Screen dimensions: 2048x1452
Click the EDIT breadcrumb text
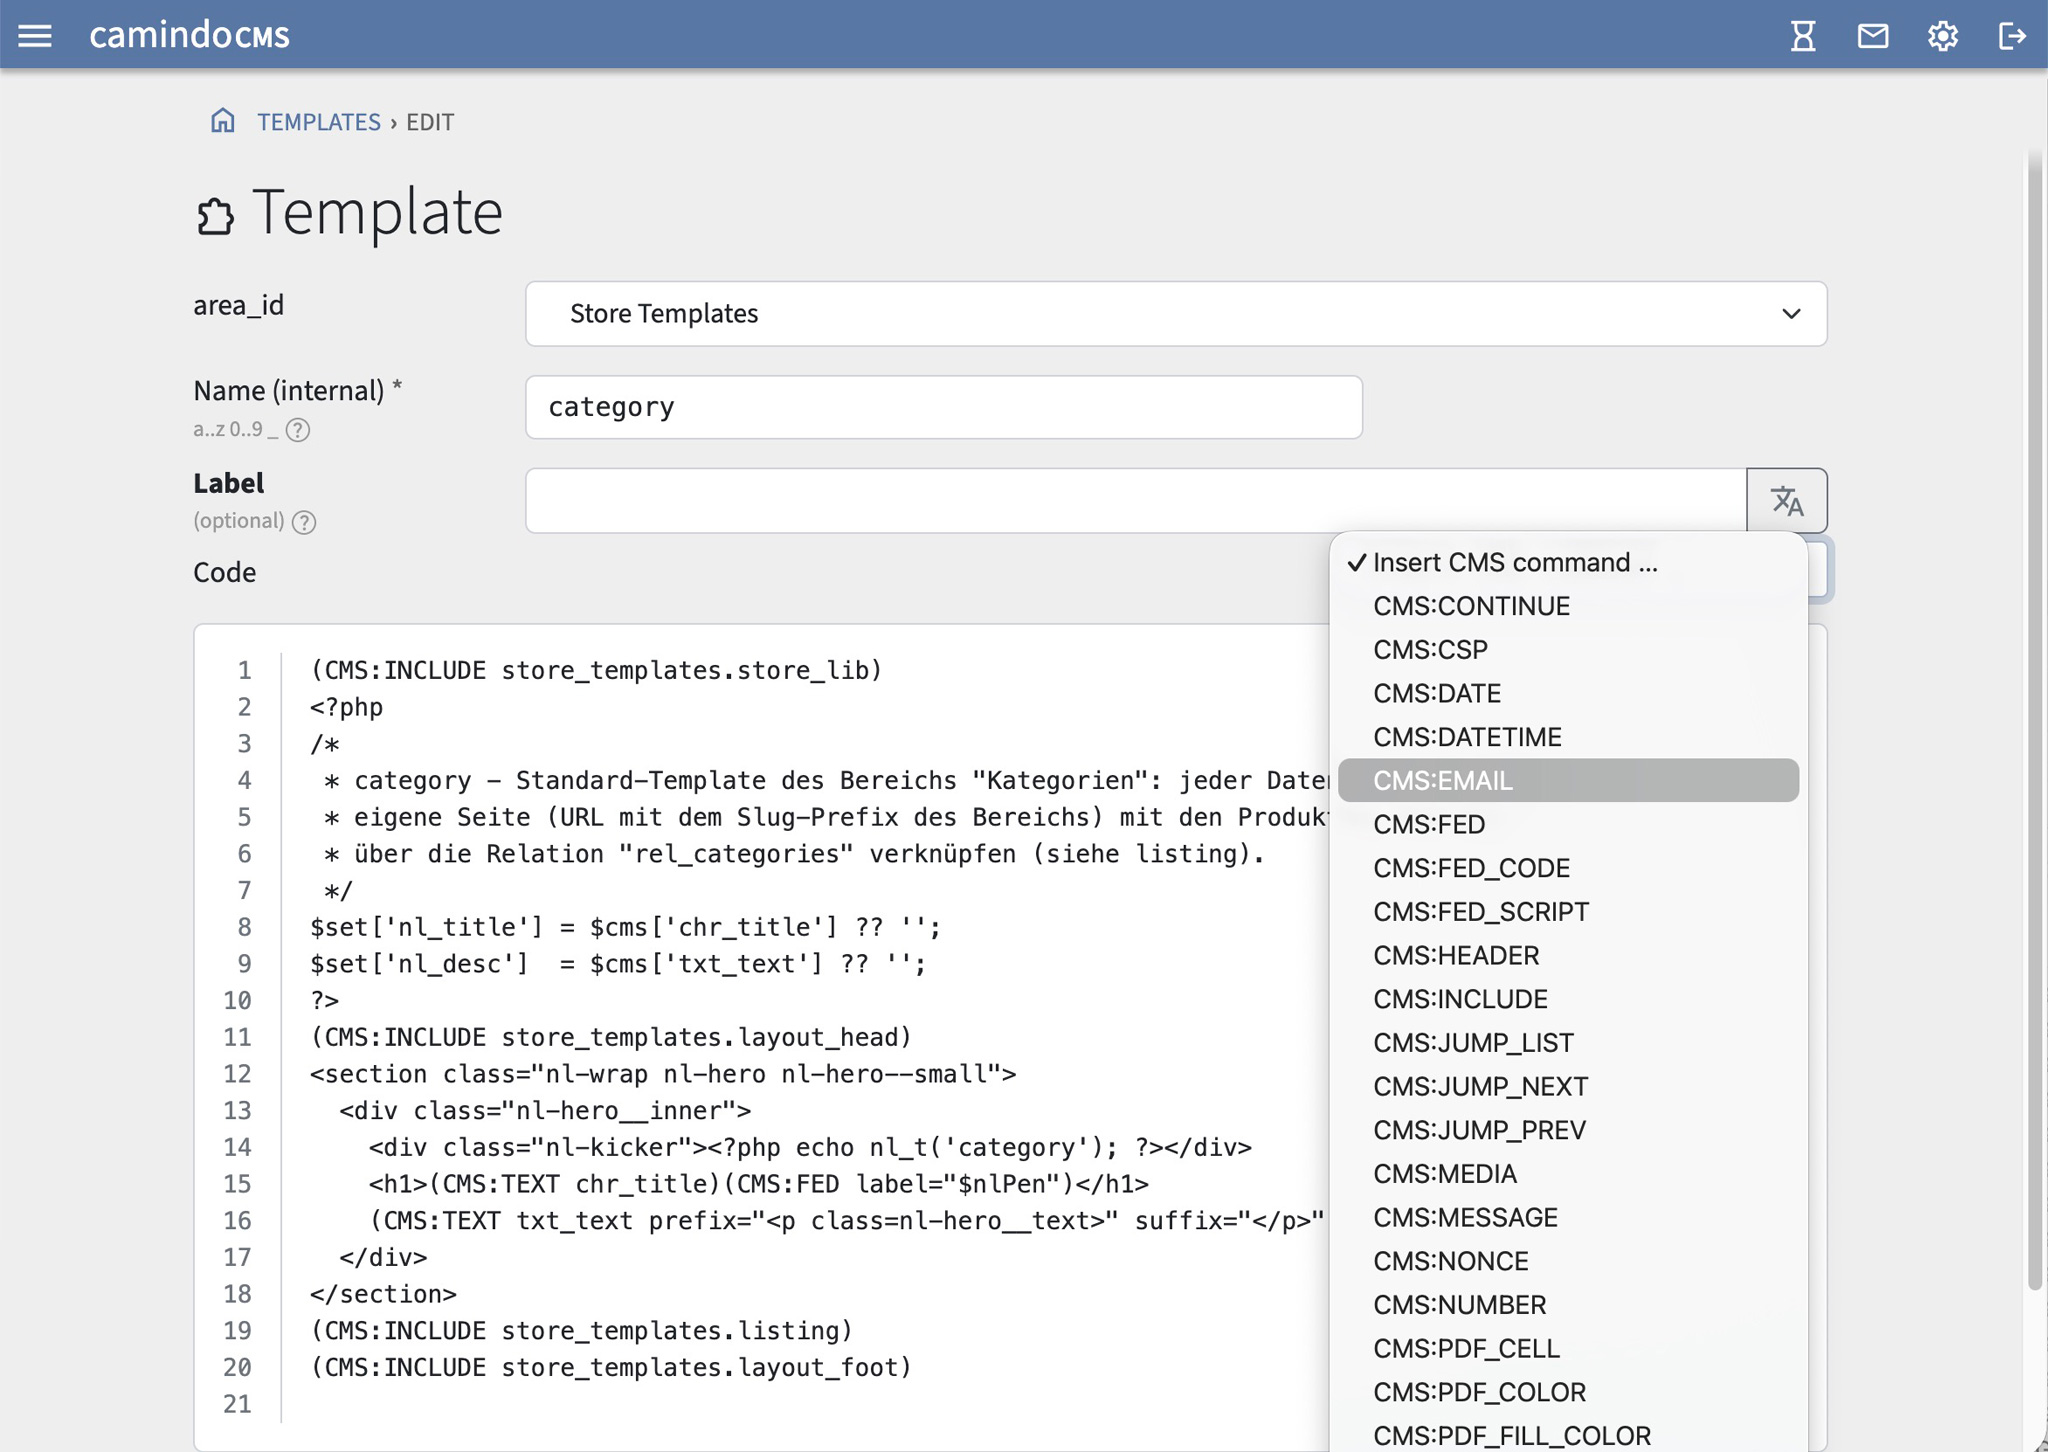click(430, 122)
